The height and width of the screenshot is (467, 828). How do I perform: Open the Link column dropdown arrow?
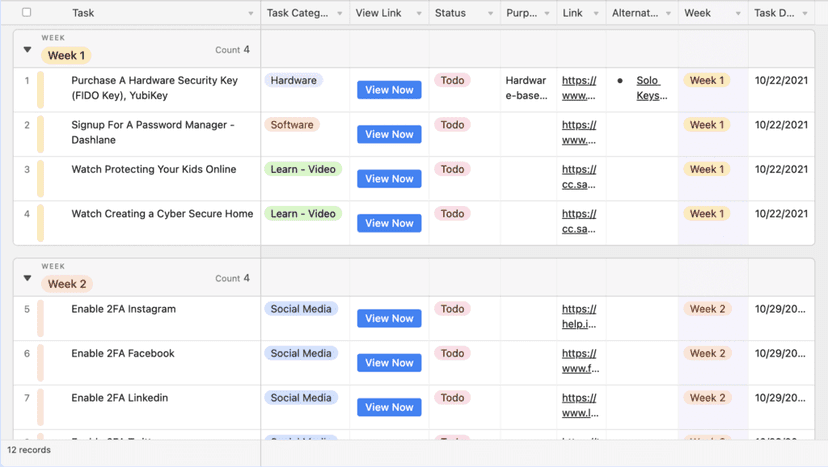click(596, 14)
